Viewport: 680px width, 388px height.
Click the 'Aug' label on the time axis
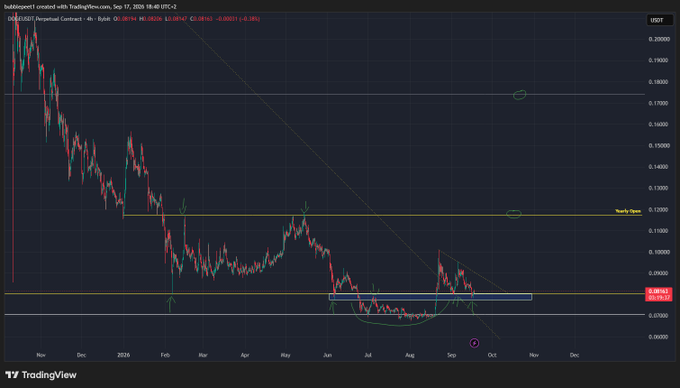click(x=410, y=355)
